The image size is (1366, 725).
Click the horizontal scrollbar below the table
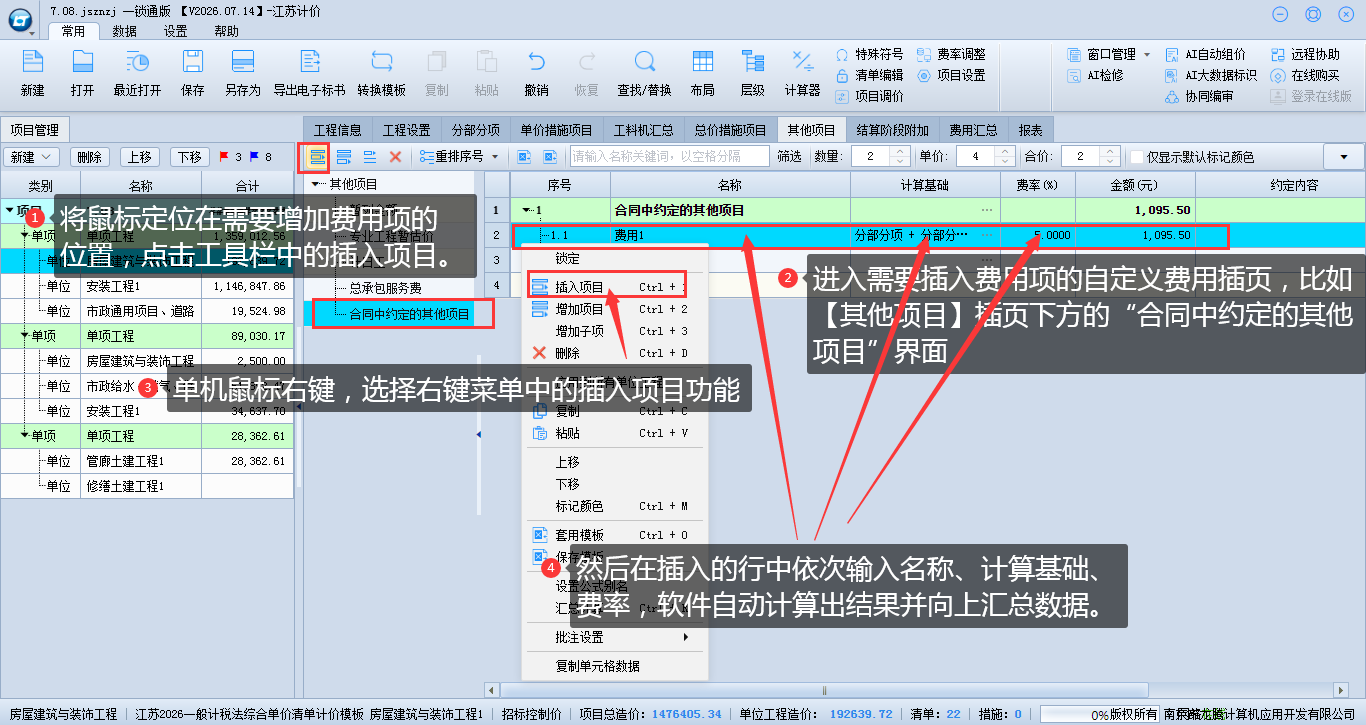[825, 690]
